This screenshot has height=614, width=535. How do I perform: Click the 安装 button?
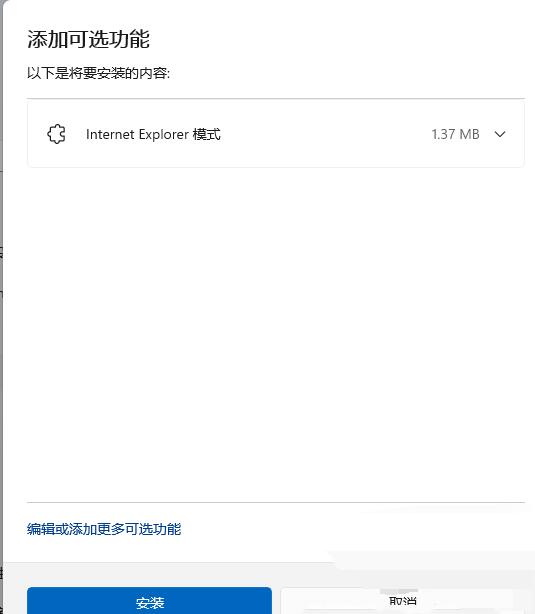click(x=149, y=601)
